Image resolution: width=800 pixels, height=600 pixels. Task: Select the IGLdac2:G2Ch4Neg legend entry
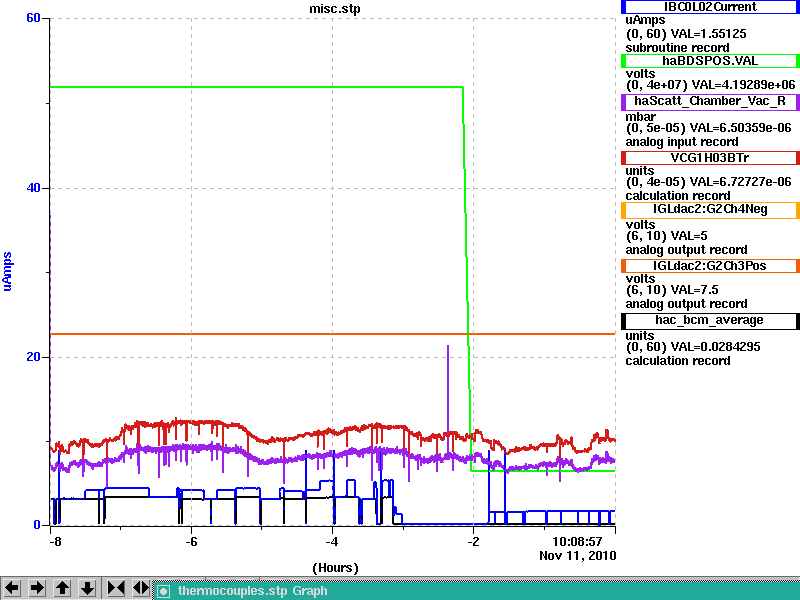pyautogui.click(x=710, y=210)
